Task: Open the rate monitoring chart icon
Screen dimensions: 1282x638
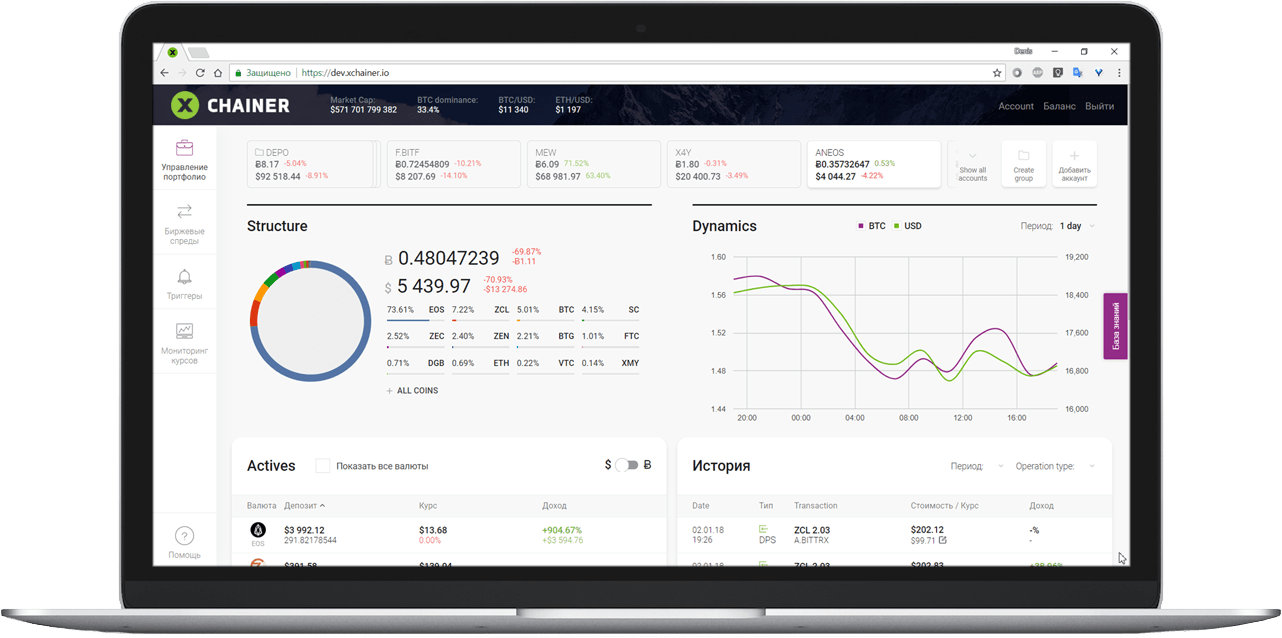Action: coord(184,331)
